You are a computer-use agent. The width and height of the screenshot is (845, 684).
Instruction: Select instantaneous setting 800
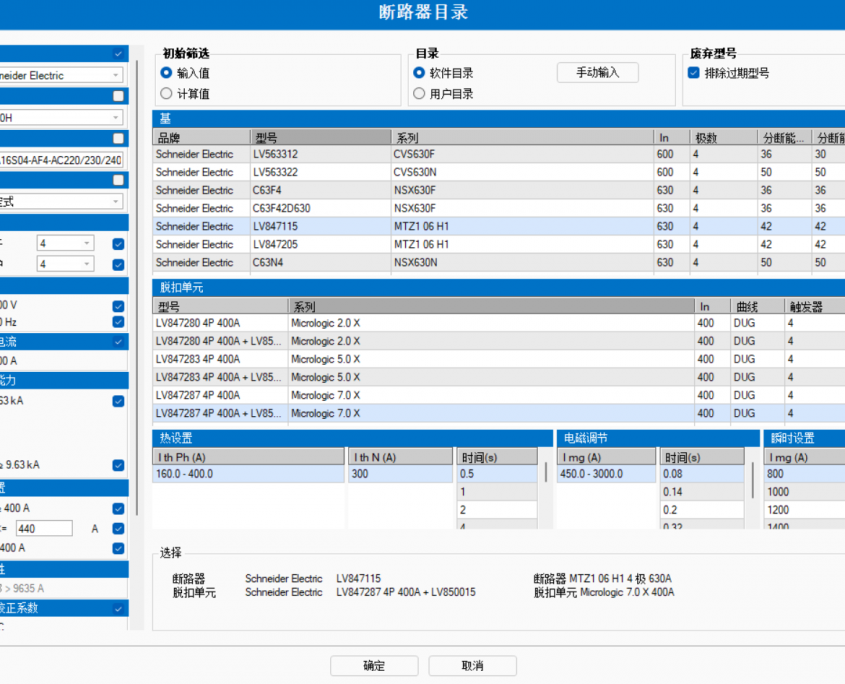[805, 474]
